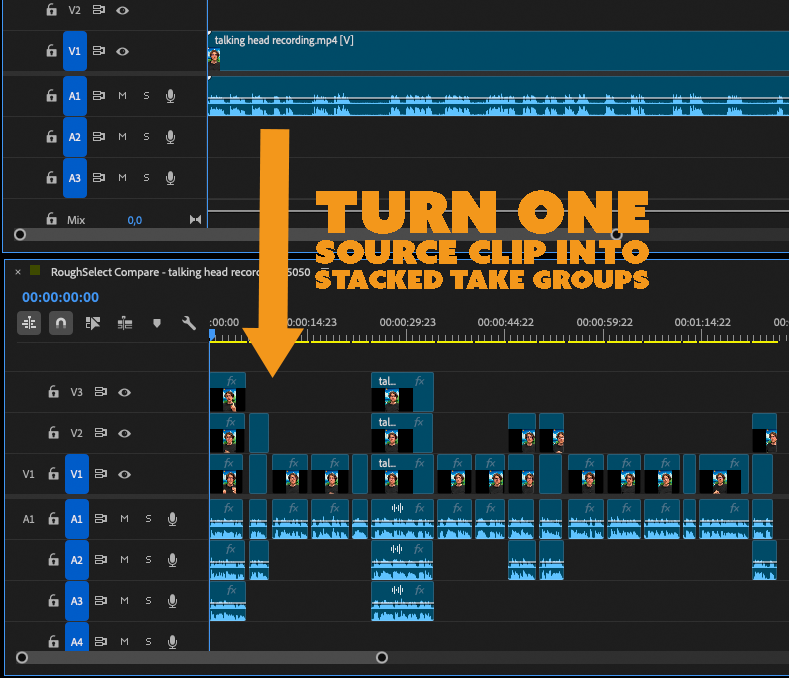Screen dimensions: 789x678
Task: Toggle blue V1 track targeting in upper timeline
Action: point(74,51)
